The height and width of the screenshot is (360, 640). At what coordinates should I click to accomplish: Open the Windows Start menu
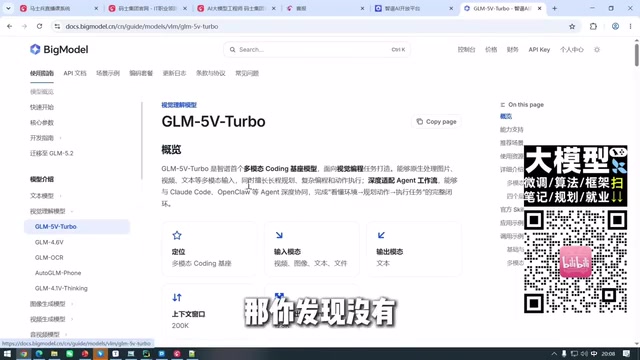tap(7, 353)
